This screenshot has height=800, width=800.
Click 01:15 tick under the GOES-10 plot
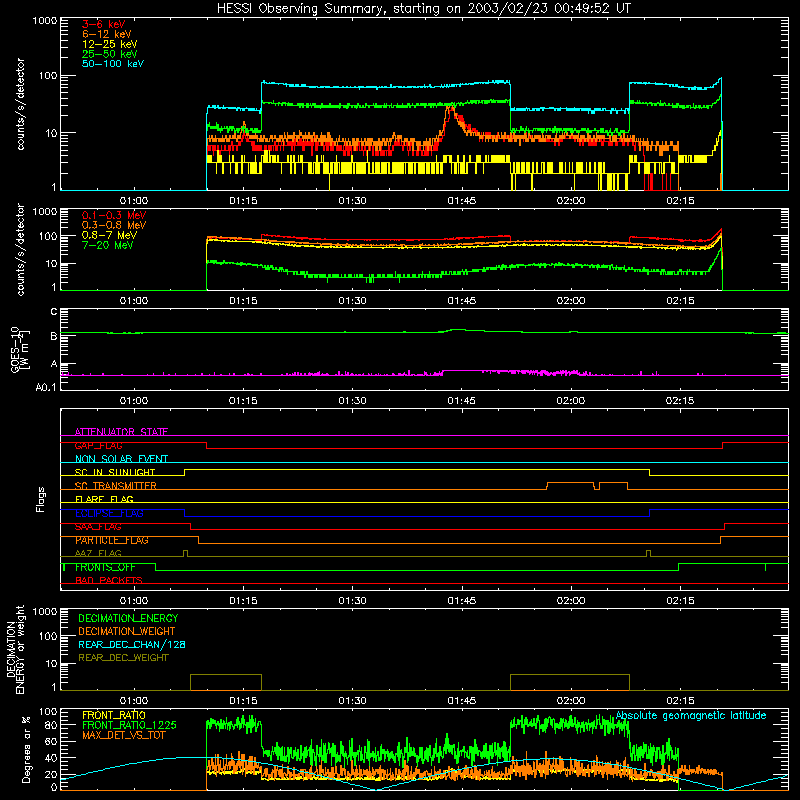[x=243, y=401]
